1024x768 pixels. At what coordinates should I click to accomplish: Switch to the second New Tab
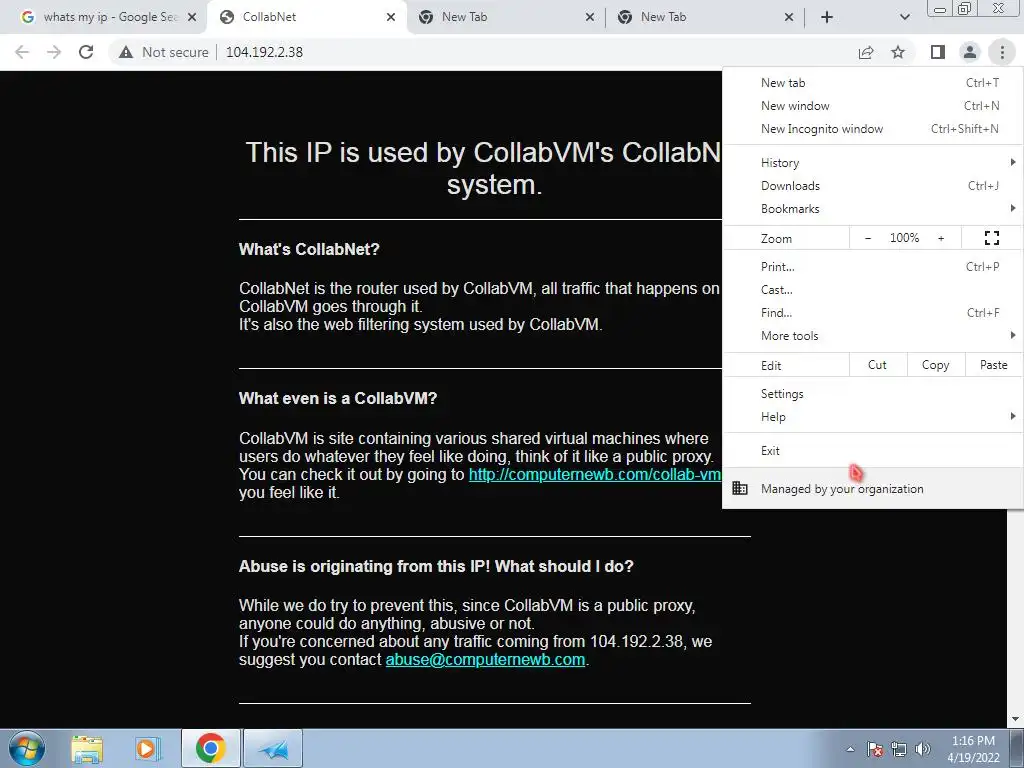tap(704, 18)
